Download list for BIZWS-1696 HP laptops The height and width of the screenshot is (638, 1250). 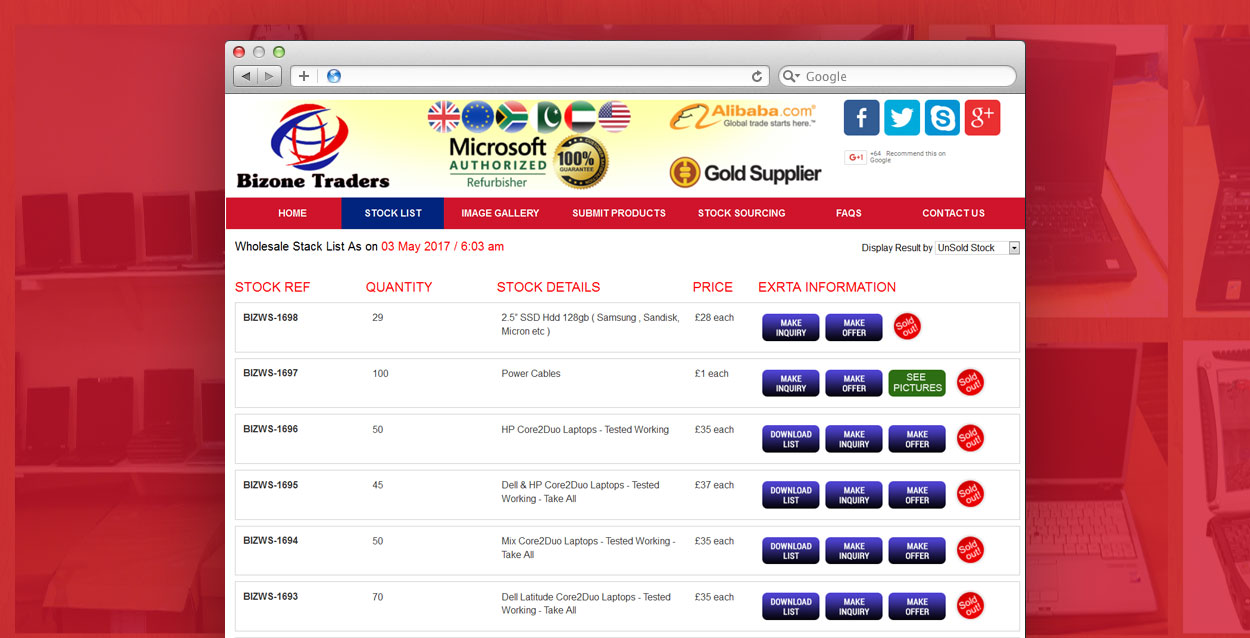tap(791, 439)
